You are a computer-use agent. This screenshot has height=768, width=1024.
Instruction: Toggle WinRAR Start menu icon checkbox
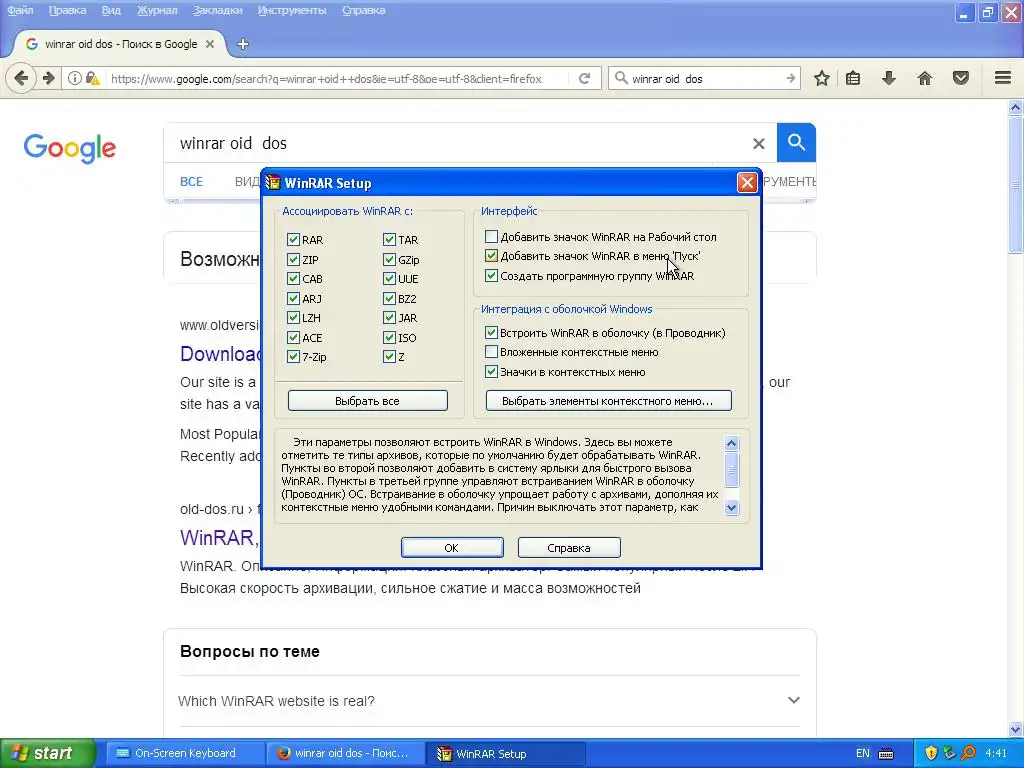pyautogui.click(x=491, y=256)
